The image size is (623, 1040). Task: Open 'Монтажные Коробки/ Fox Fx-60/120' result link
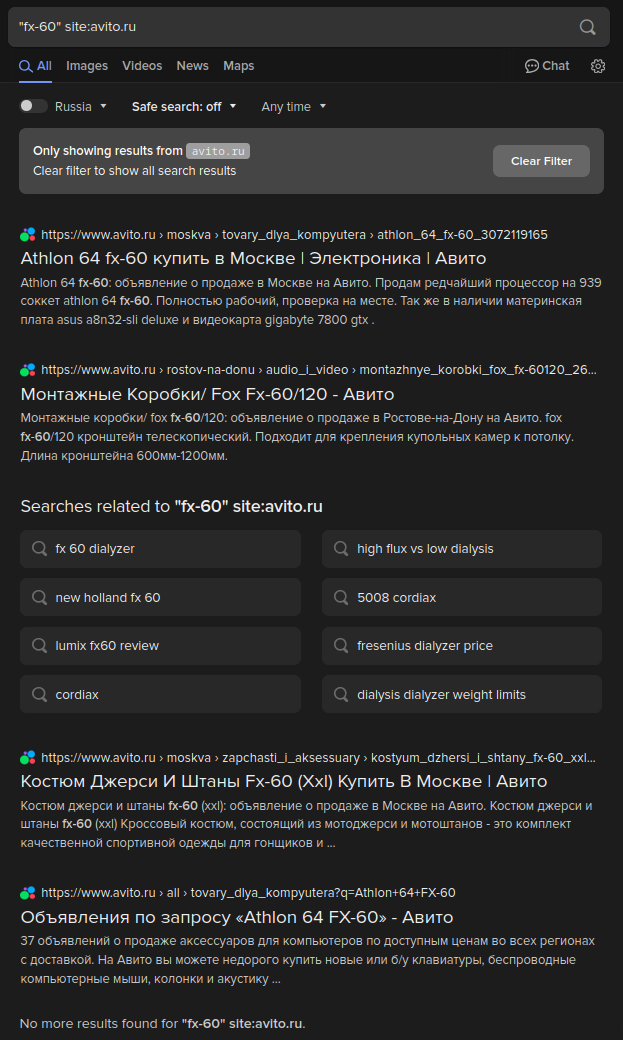pos(207,394)
